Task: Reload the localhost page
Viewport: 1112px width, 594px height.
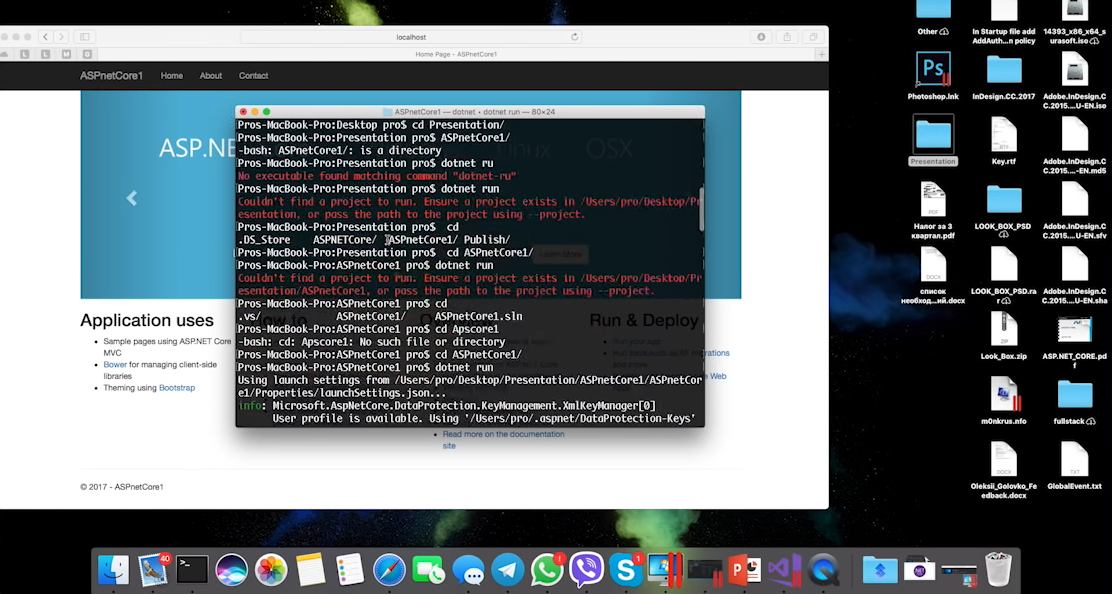Action: tap(574, 37)
